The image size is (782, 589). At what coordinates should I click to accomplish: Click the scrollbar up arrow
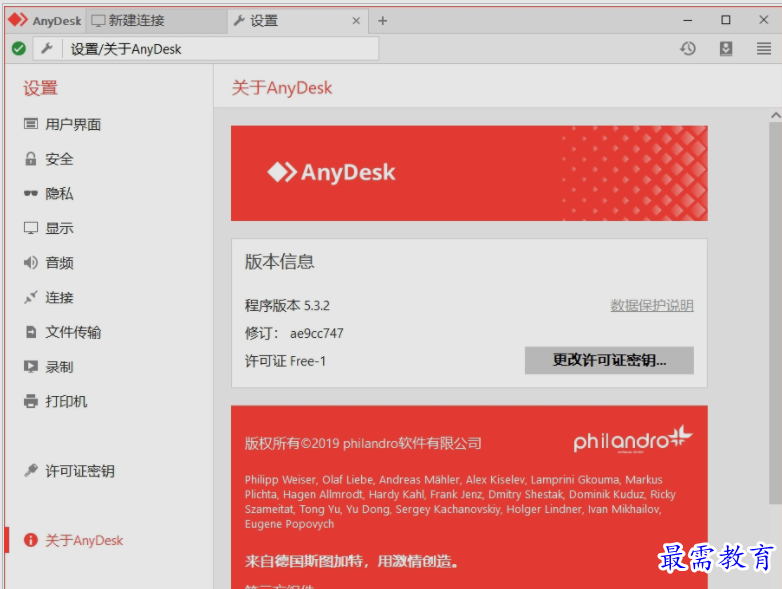(776, 115)
